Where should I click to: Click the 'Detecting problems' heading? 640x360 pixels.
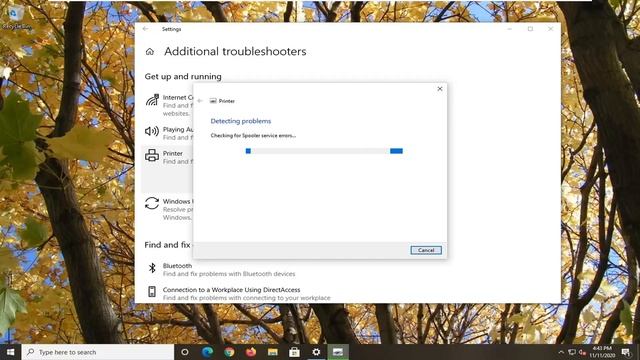(241, 121)
